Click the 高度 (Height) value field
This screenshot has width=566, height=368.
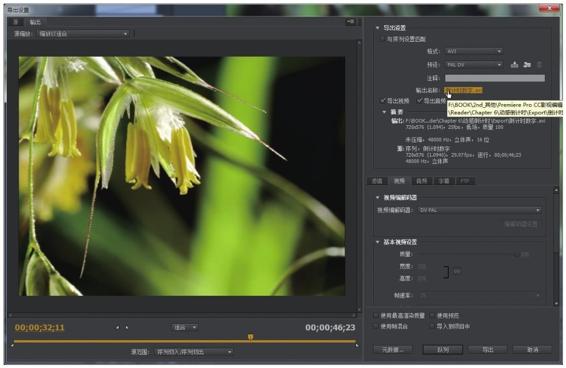pos(422,278)
